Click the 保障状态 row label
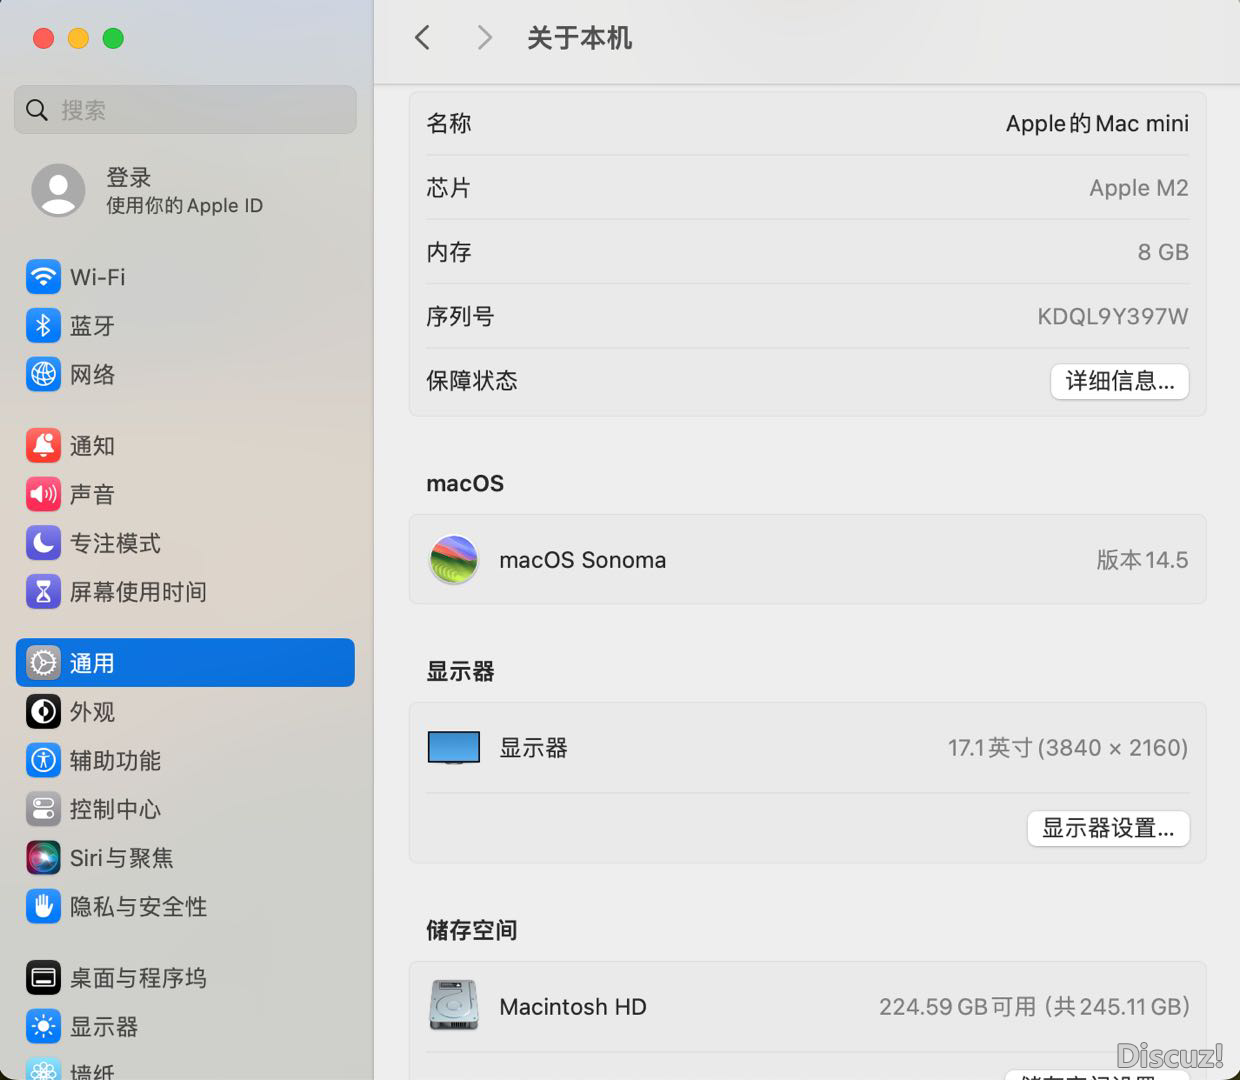Image resolution: width=1240 pixels, height=1080 pixels. [x=472, y=381]
